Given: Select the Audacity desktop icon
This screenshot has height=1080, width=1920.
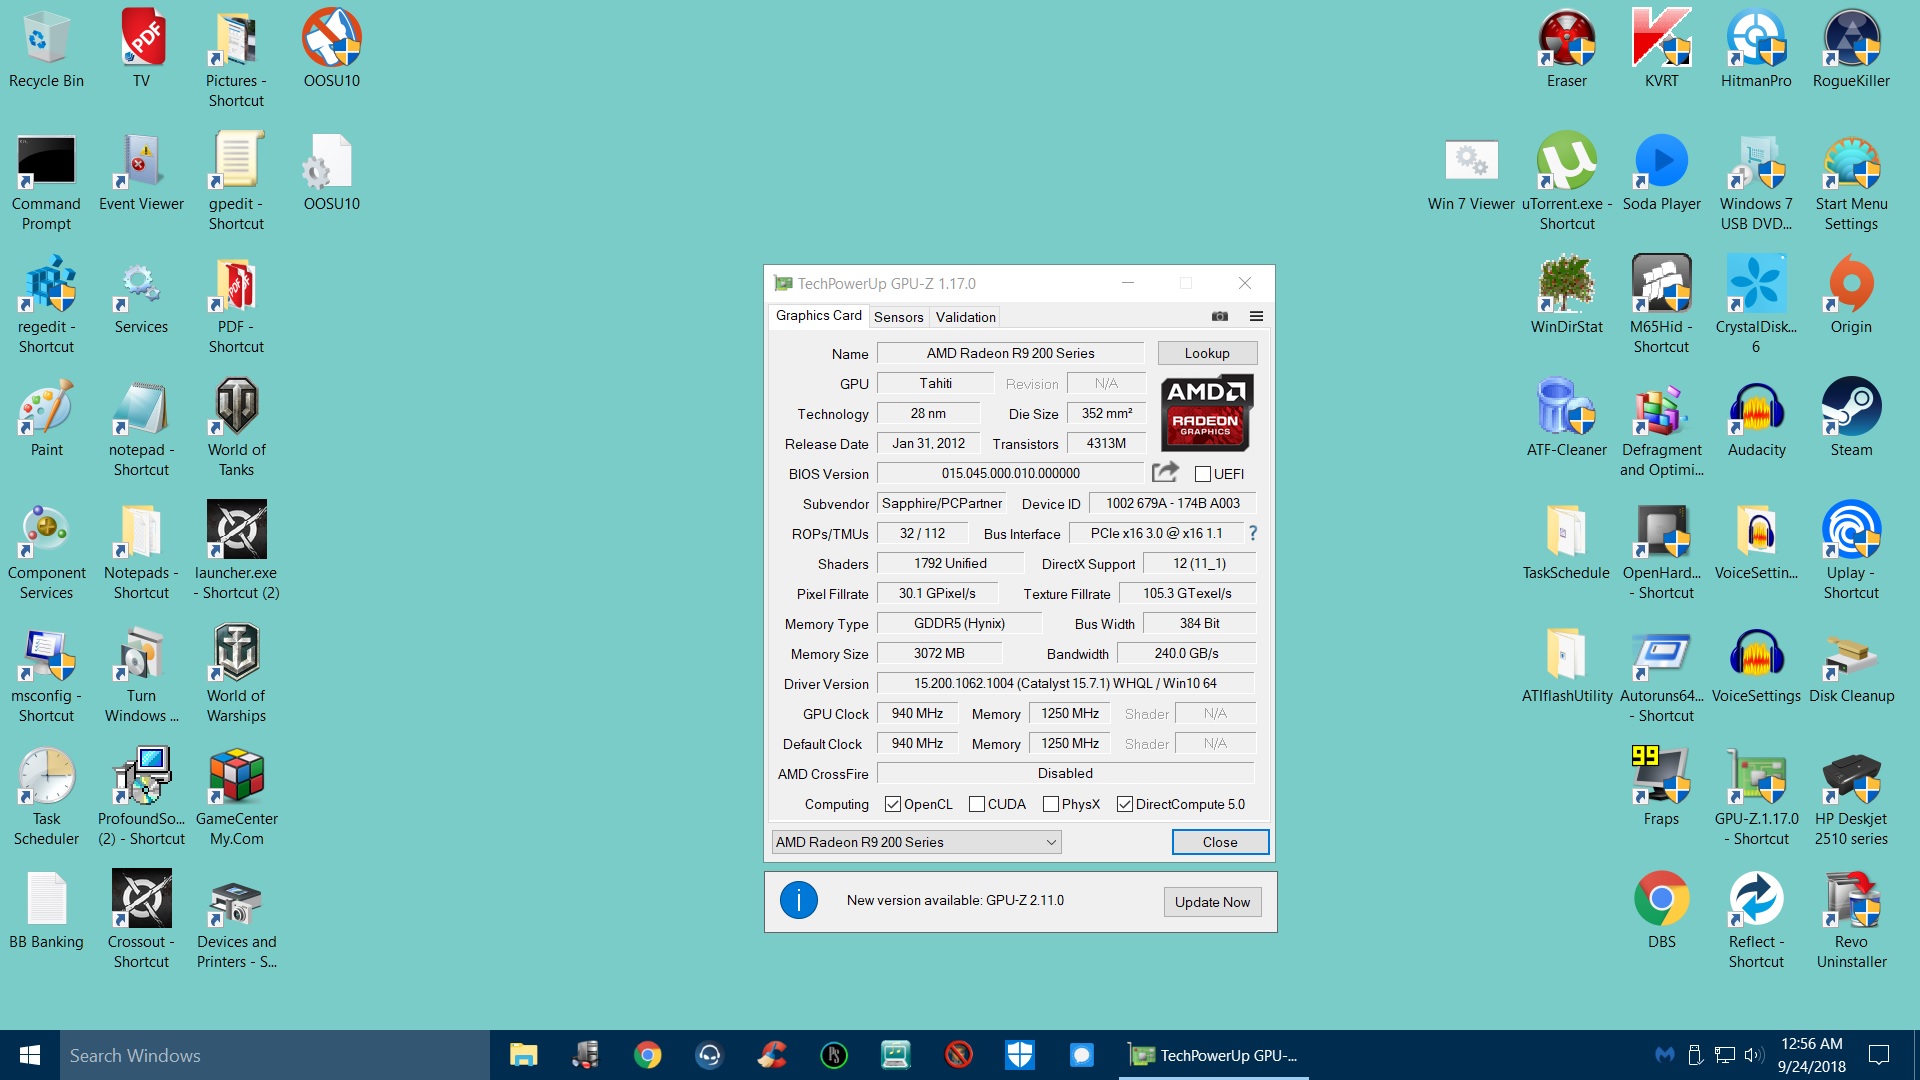Looking at the screenshot, I should (1756, 418).
